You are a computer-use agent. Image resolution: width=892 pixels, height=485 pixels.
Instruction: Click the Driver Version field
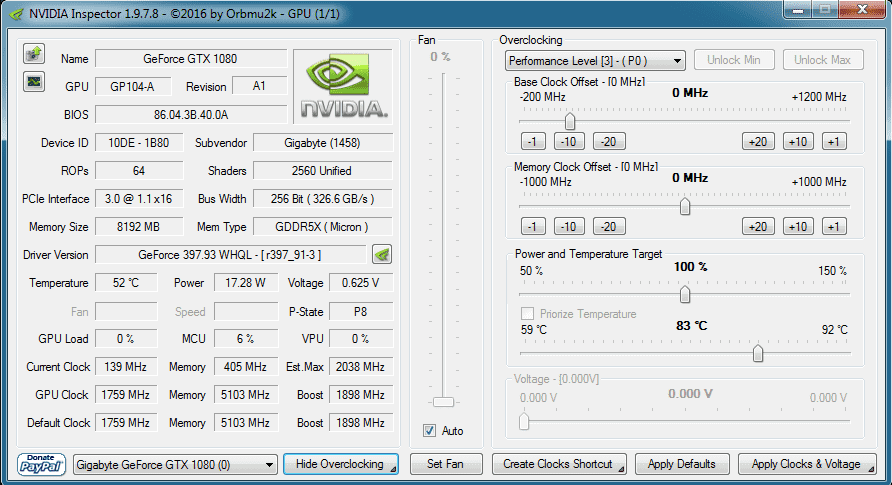[230, 255]
